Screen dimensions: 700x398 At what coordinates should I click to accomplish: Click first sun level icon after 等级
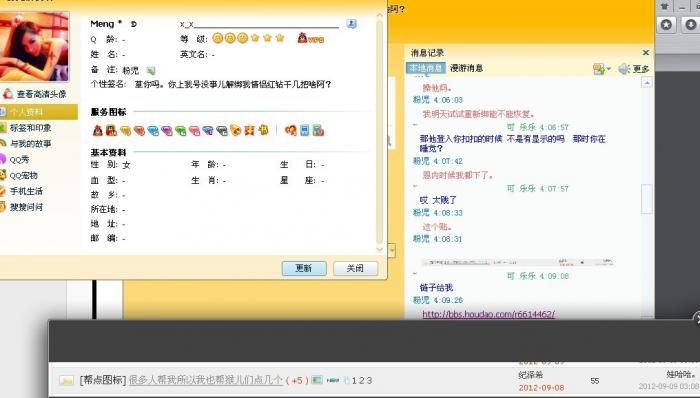pos(217,38)
